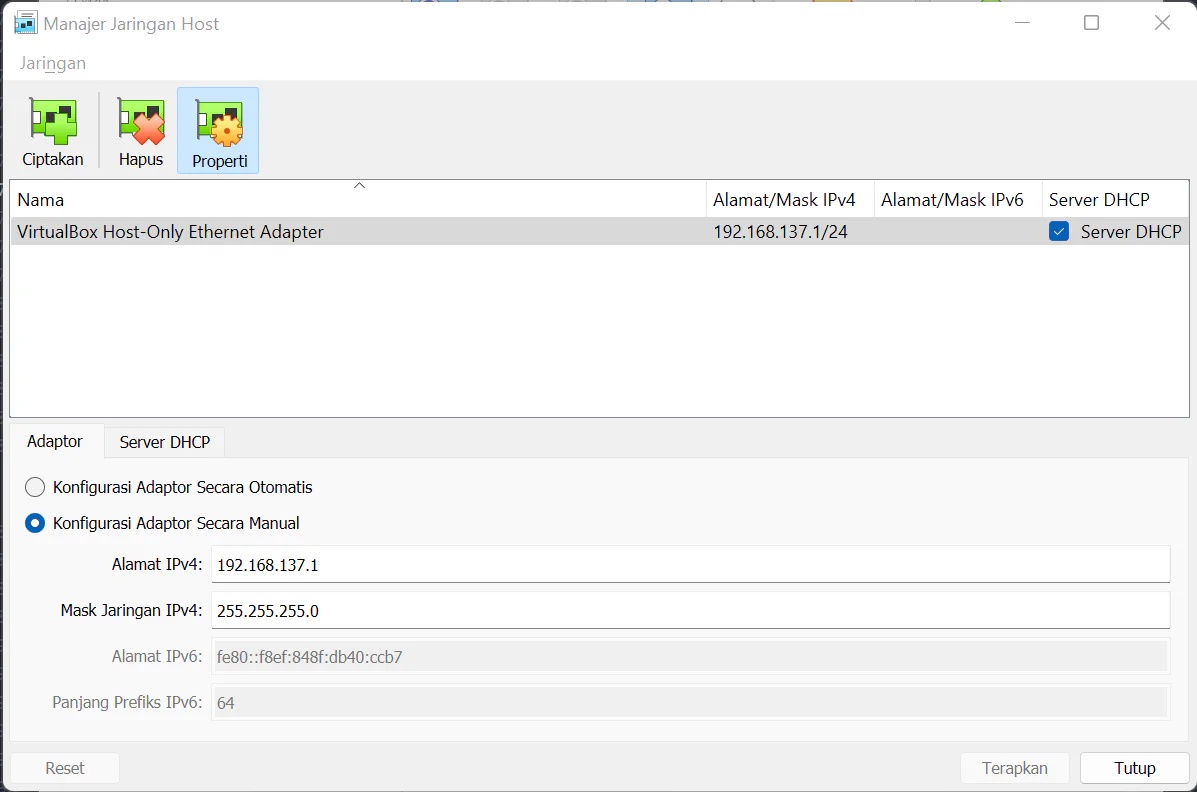The width and height of the screenshot is (1197, 792).
Task: Click the Alamat IPv6 field
Action: 690,656
